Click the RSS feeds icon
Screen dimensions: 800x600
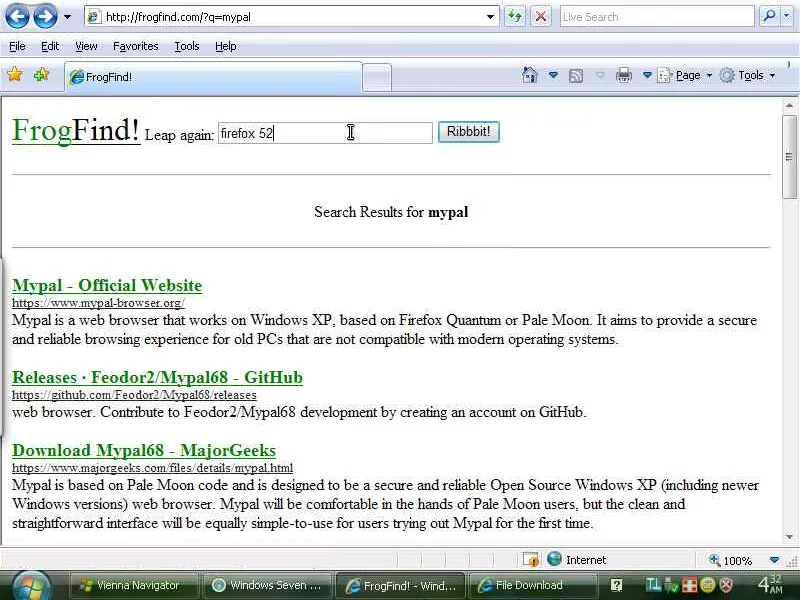pos(576,76)
